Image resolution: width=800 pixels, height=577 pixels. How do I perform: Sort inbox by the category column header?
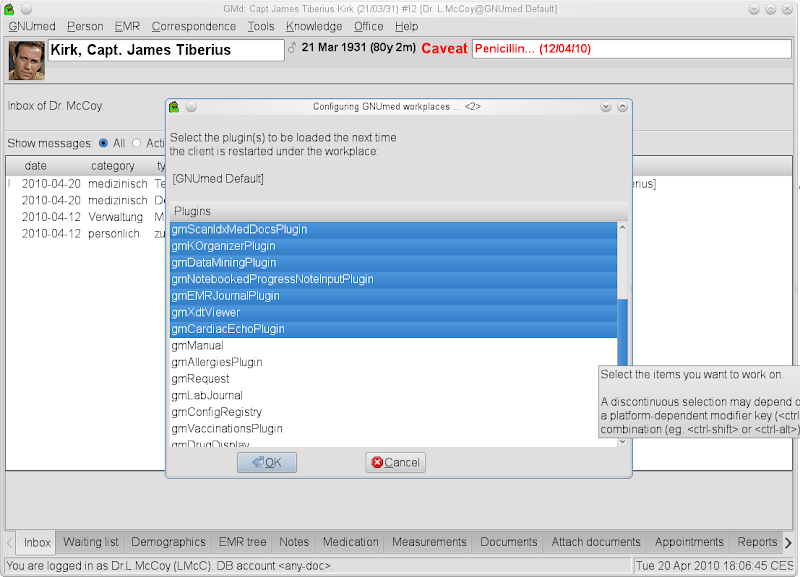(113, 166)
